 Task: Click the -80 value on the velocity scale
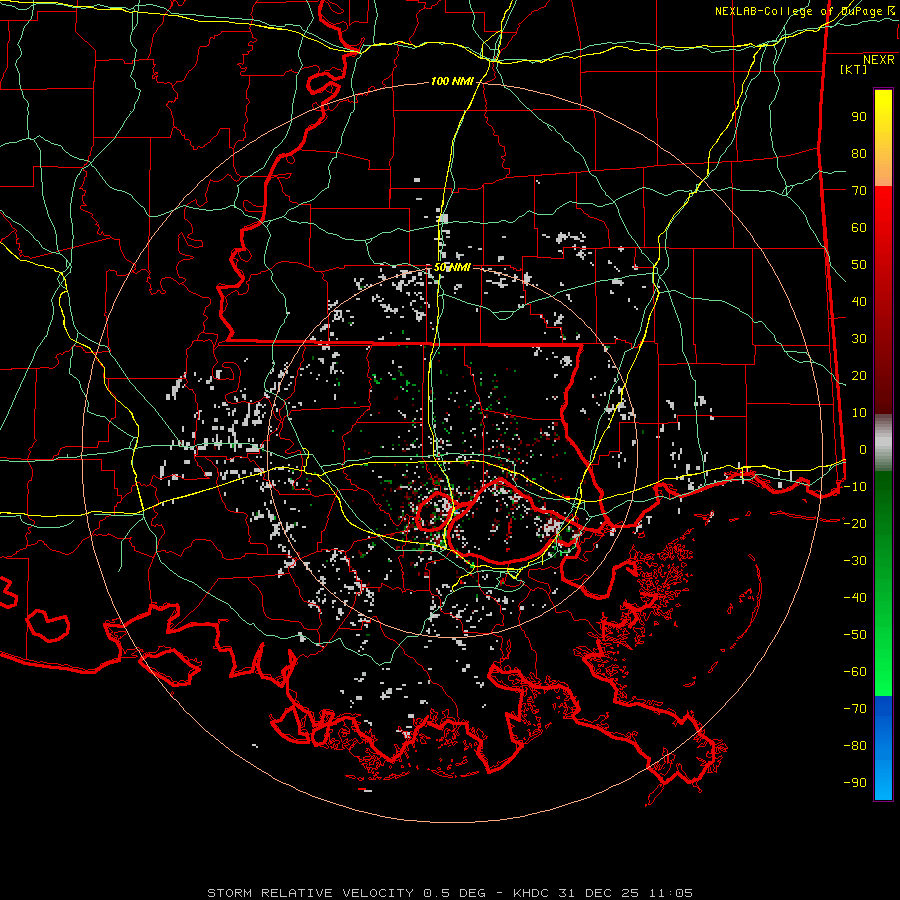(x=855, y=746)
